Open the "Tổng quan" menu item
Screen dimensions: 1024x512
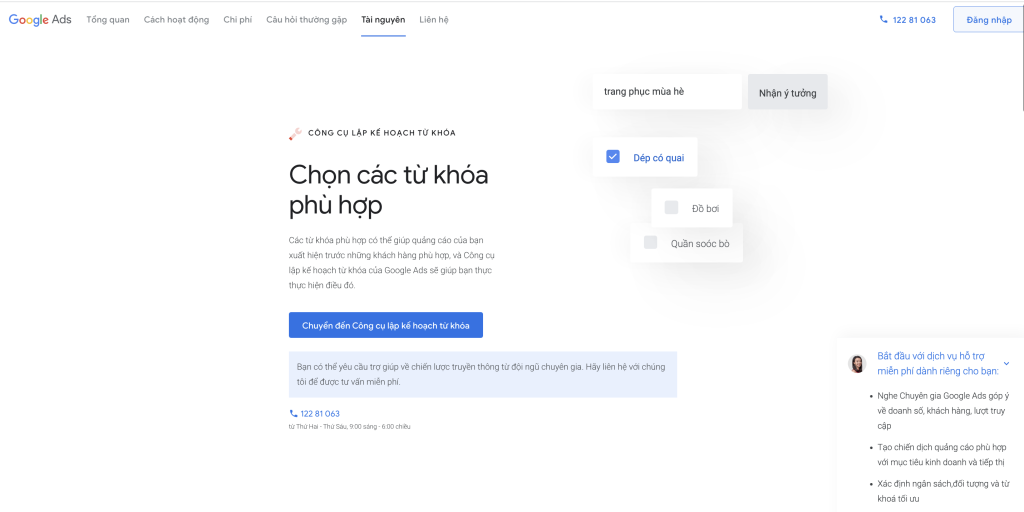108,20
